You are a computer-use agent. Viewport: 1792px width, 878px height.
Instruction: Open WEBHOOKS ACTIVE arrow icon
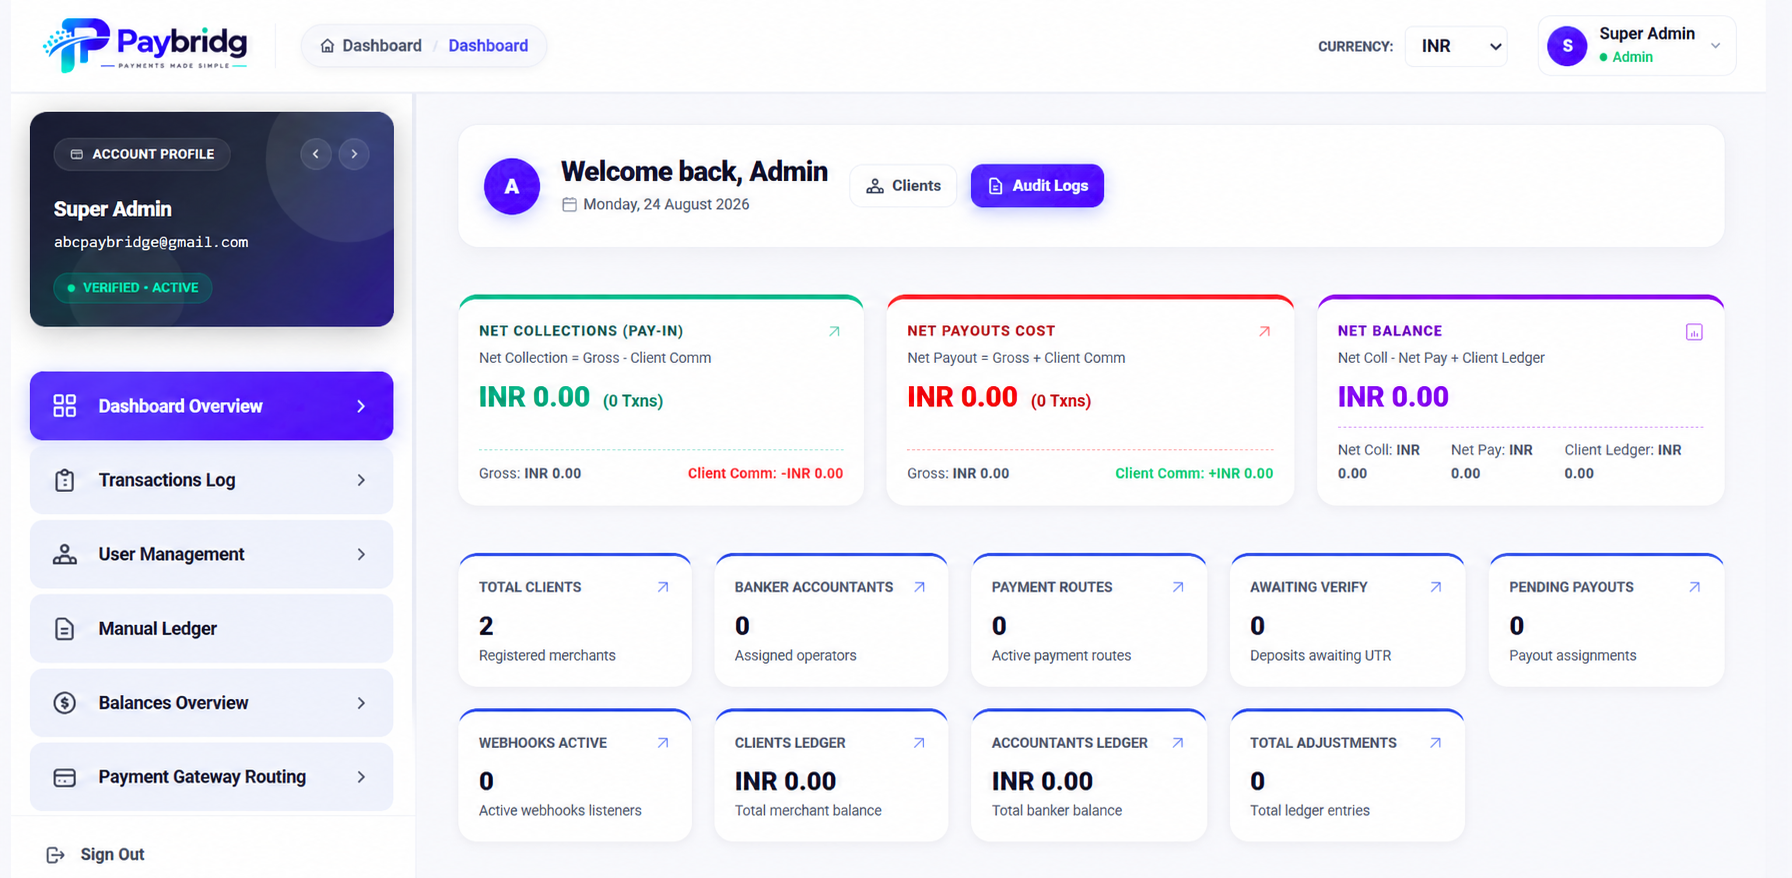coord(663,743)
